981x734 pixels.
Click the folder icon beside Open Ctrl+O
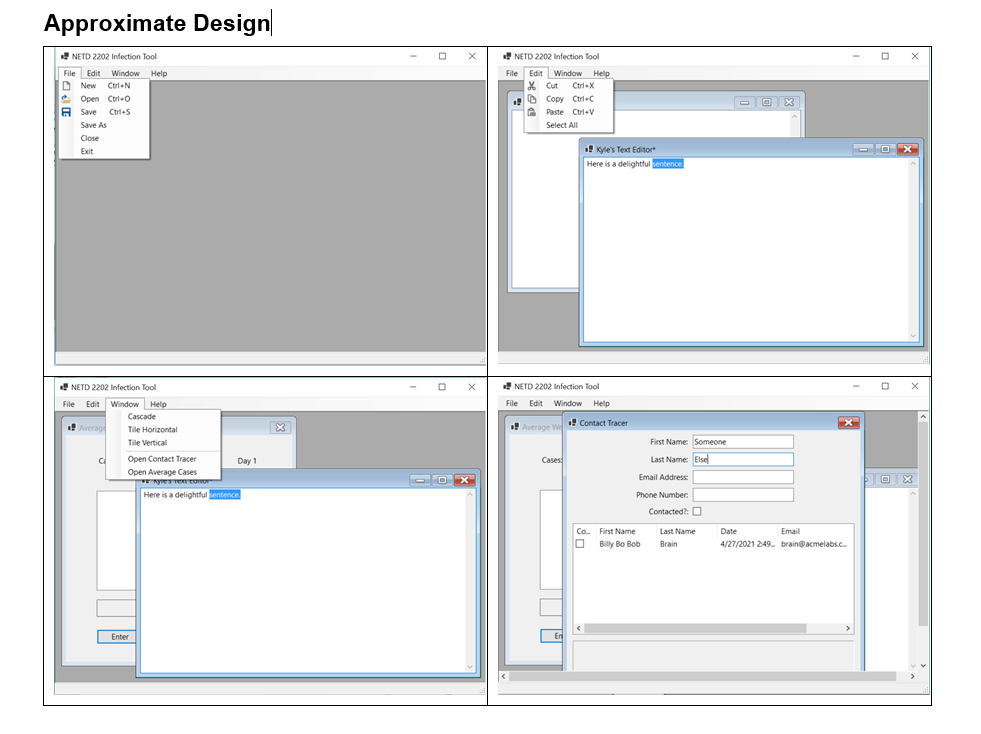pyautogui.click(x=66, y=99)
